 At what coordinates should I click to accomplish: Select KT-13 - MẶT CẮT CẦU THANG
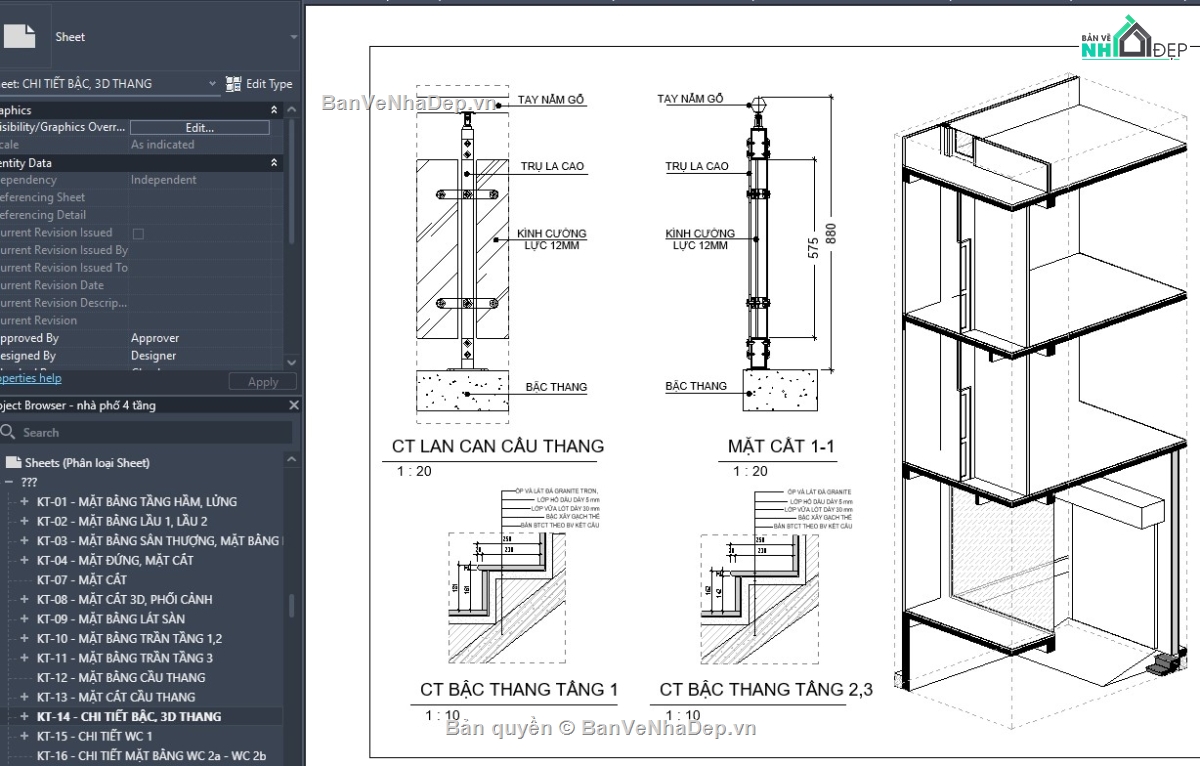116,697
